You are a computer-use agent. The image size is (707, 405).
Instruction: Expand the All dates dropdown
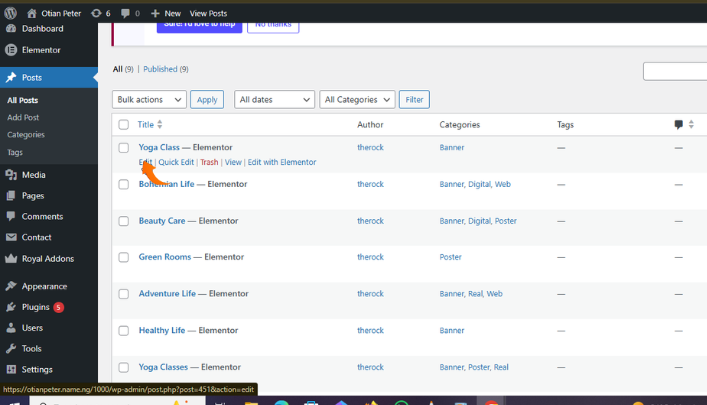274,100
